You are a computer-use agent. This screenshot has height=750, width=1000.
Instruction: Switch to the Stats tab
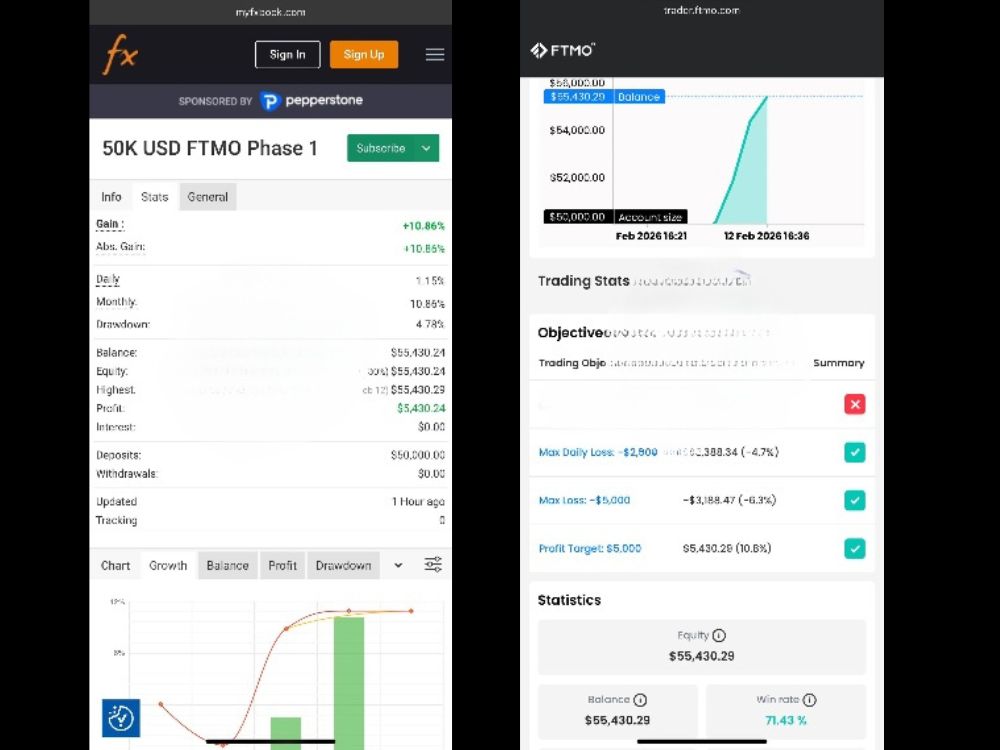coord(154,197)
